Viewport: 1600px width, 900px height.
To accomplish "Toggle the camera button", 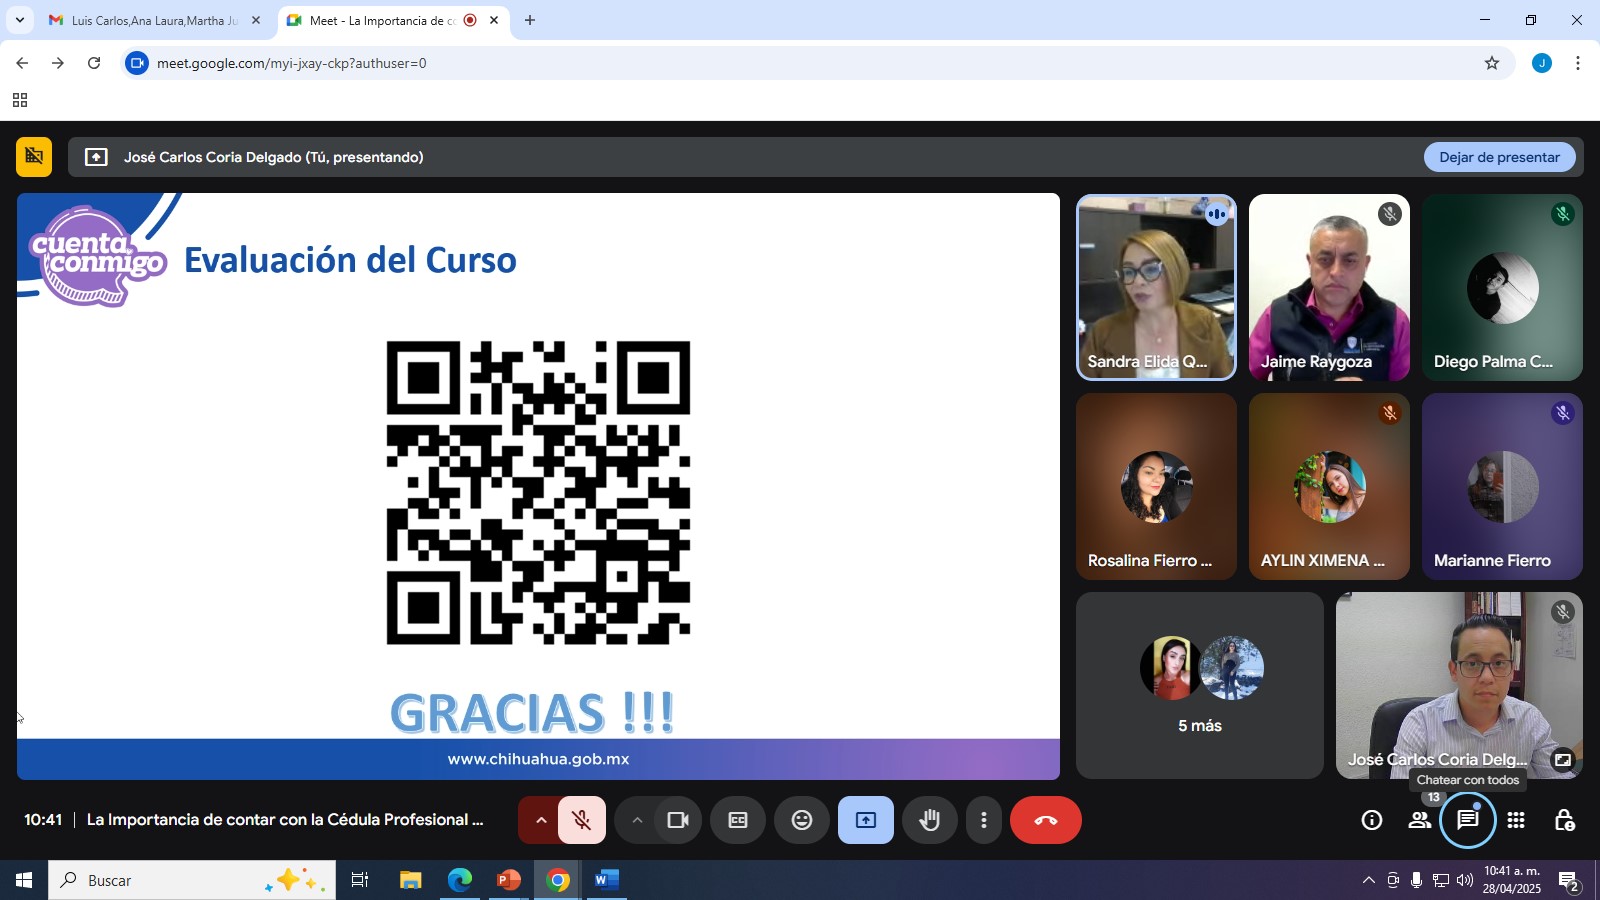I will pos(678,820).
